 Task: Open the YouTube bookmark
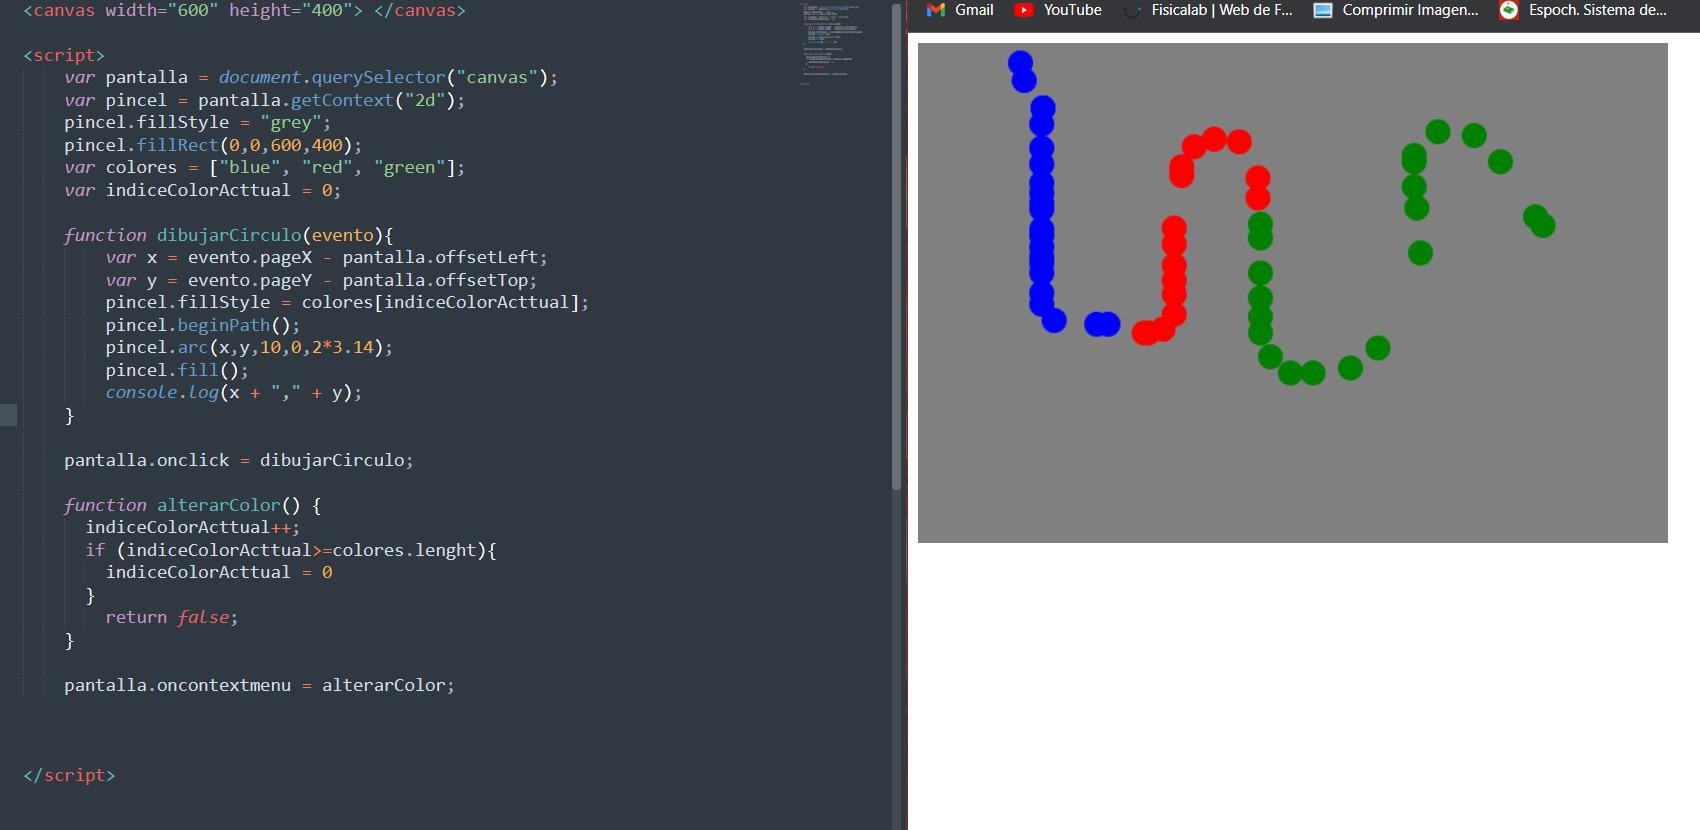[1058, 10]
